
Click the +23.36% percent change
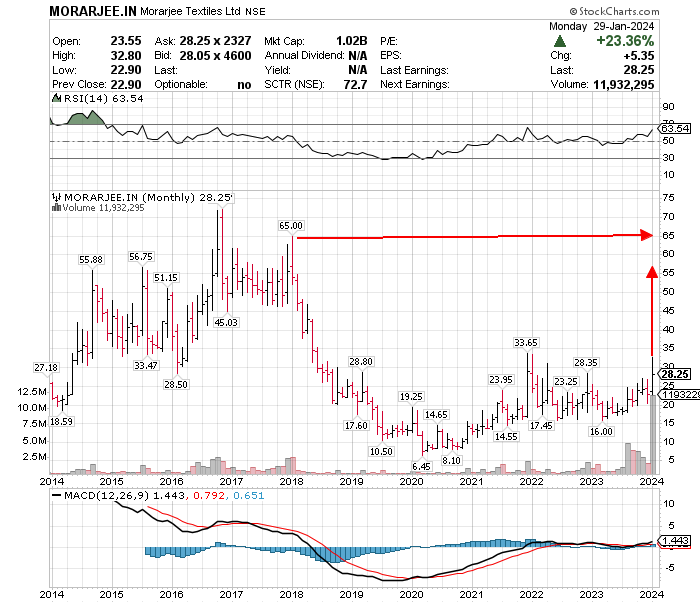point(625,41)
